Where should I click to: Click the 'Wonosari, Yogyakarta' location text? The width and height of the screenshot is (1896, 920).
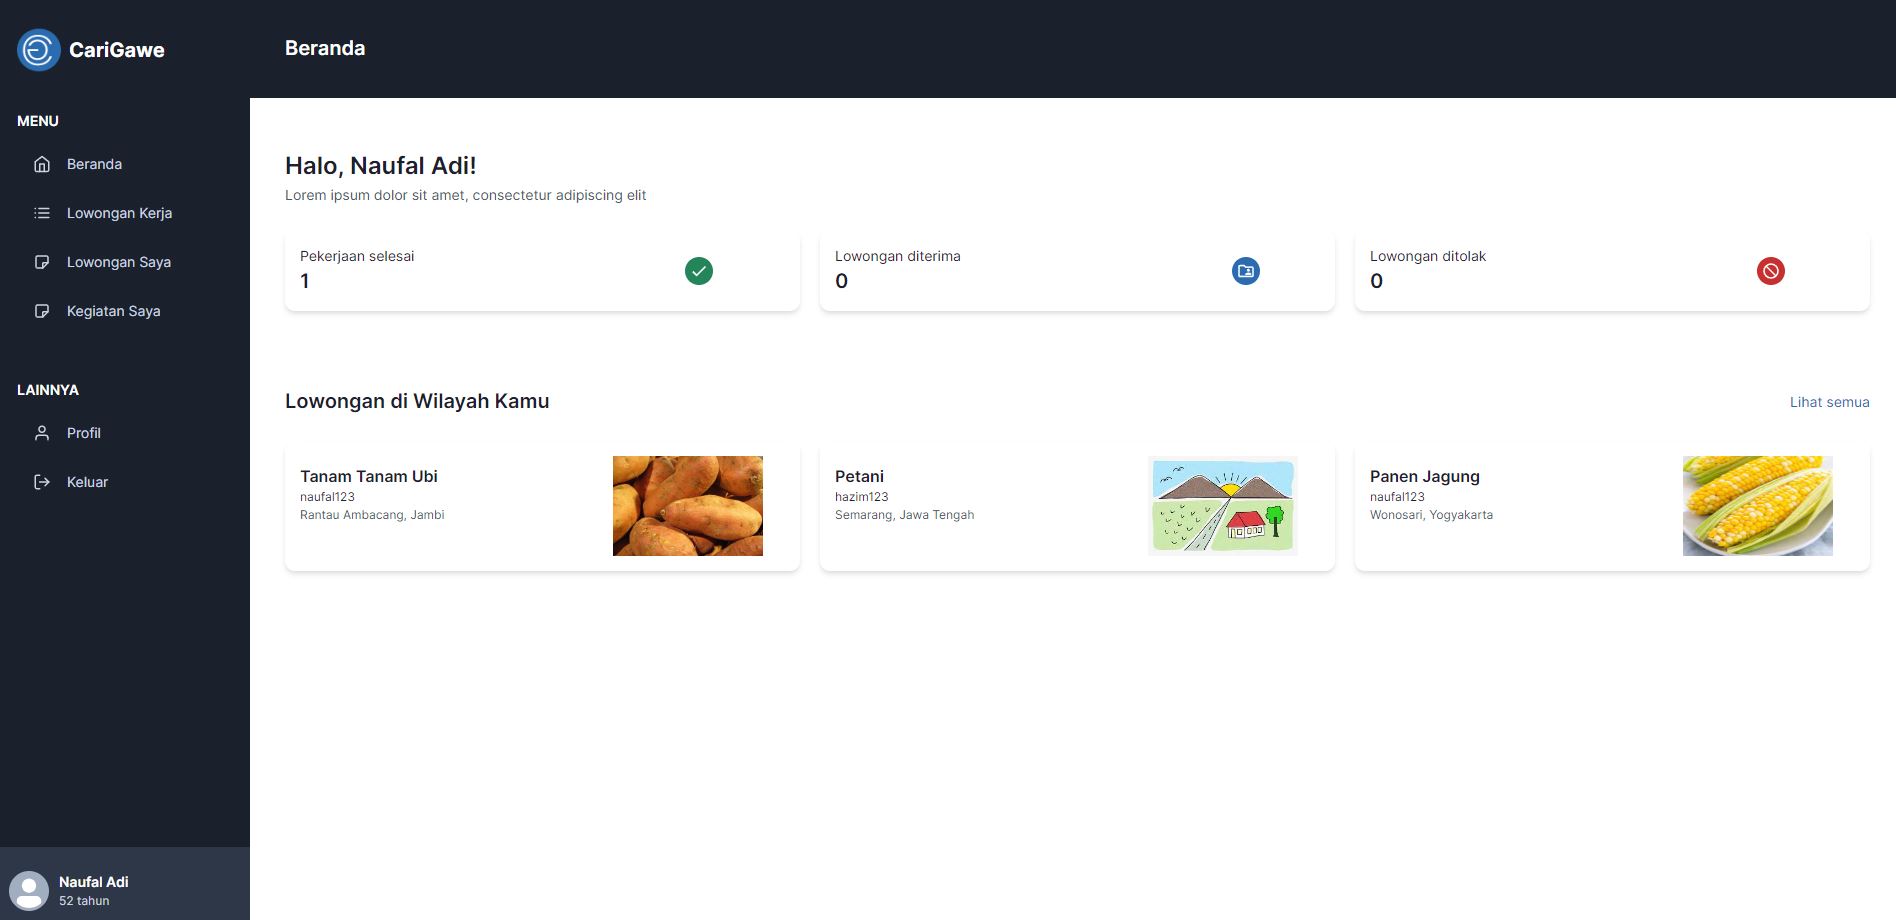point(1431,515)
